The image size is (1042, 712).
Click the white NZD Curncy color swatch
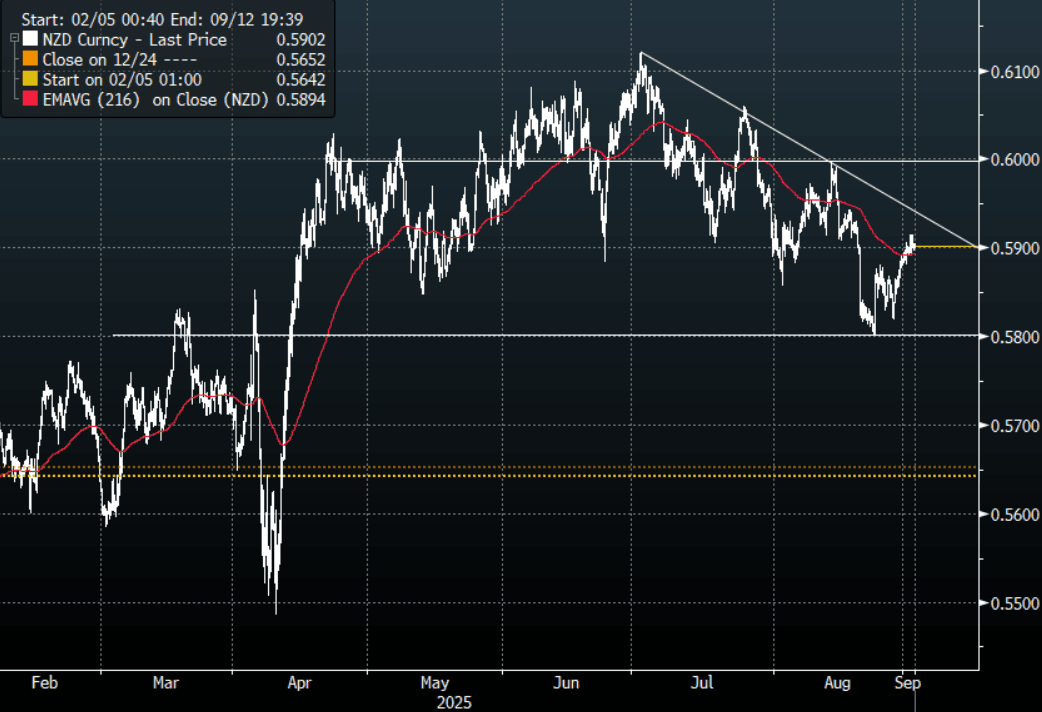pos(32,40)
